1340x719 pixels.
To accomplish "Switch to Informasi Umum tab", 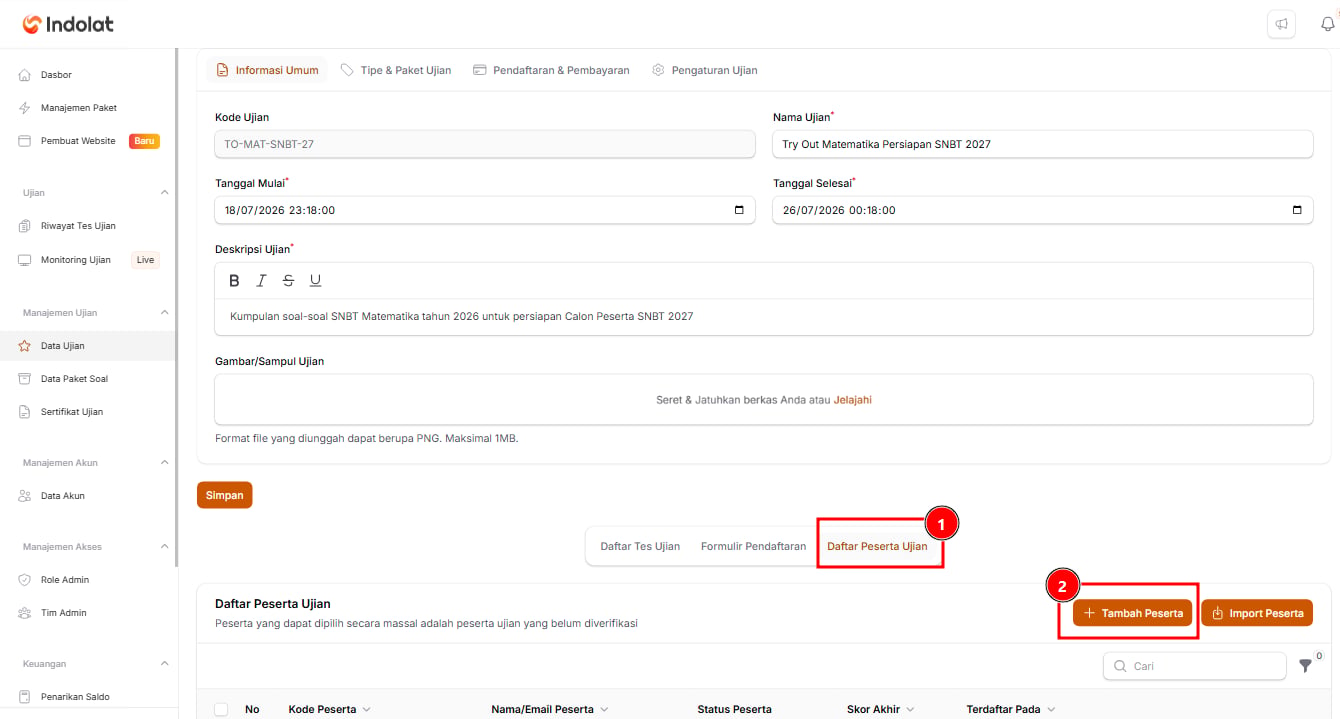I will pyautogui.click(x=267, y=70).
